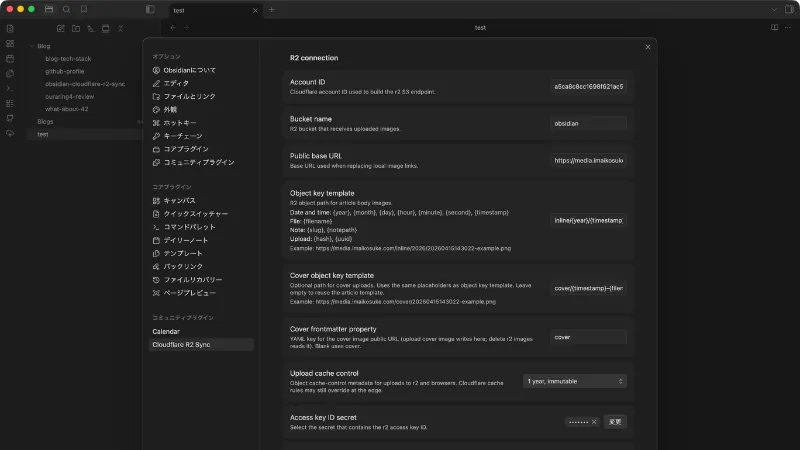Open more options three-dot menu
Viewport: 800px width, 450px height.
[x=788, y=28]
